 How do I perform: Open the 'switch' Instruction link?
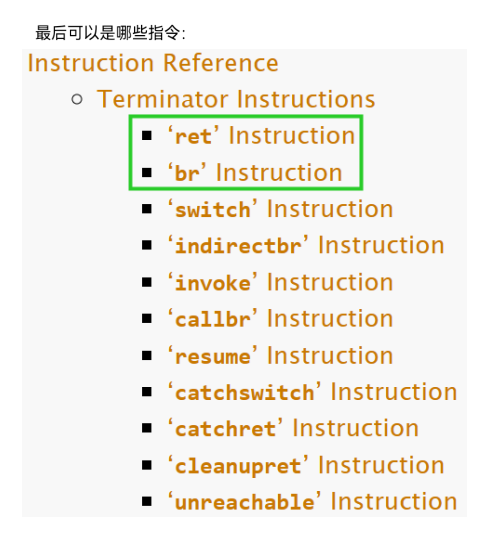coord(281,209)
